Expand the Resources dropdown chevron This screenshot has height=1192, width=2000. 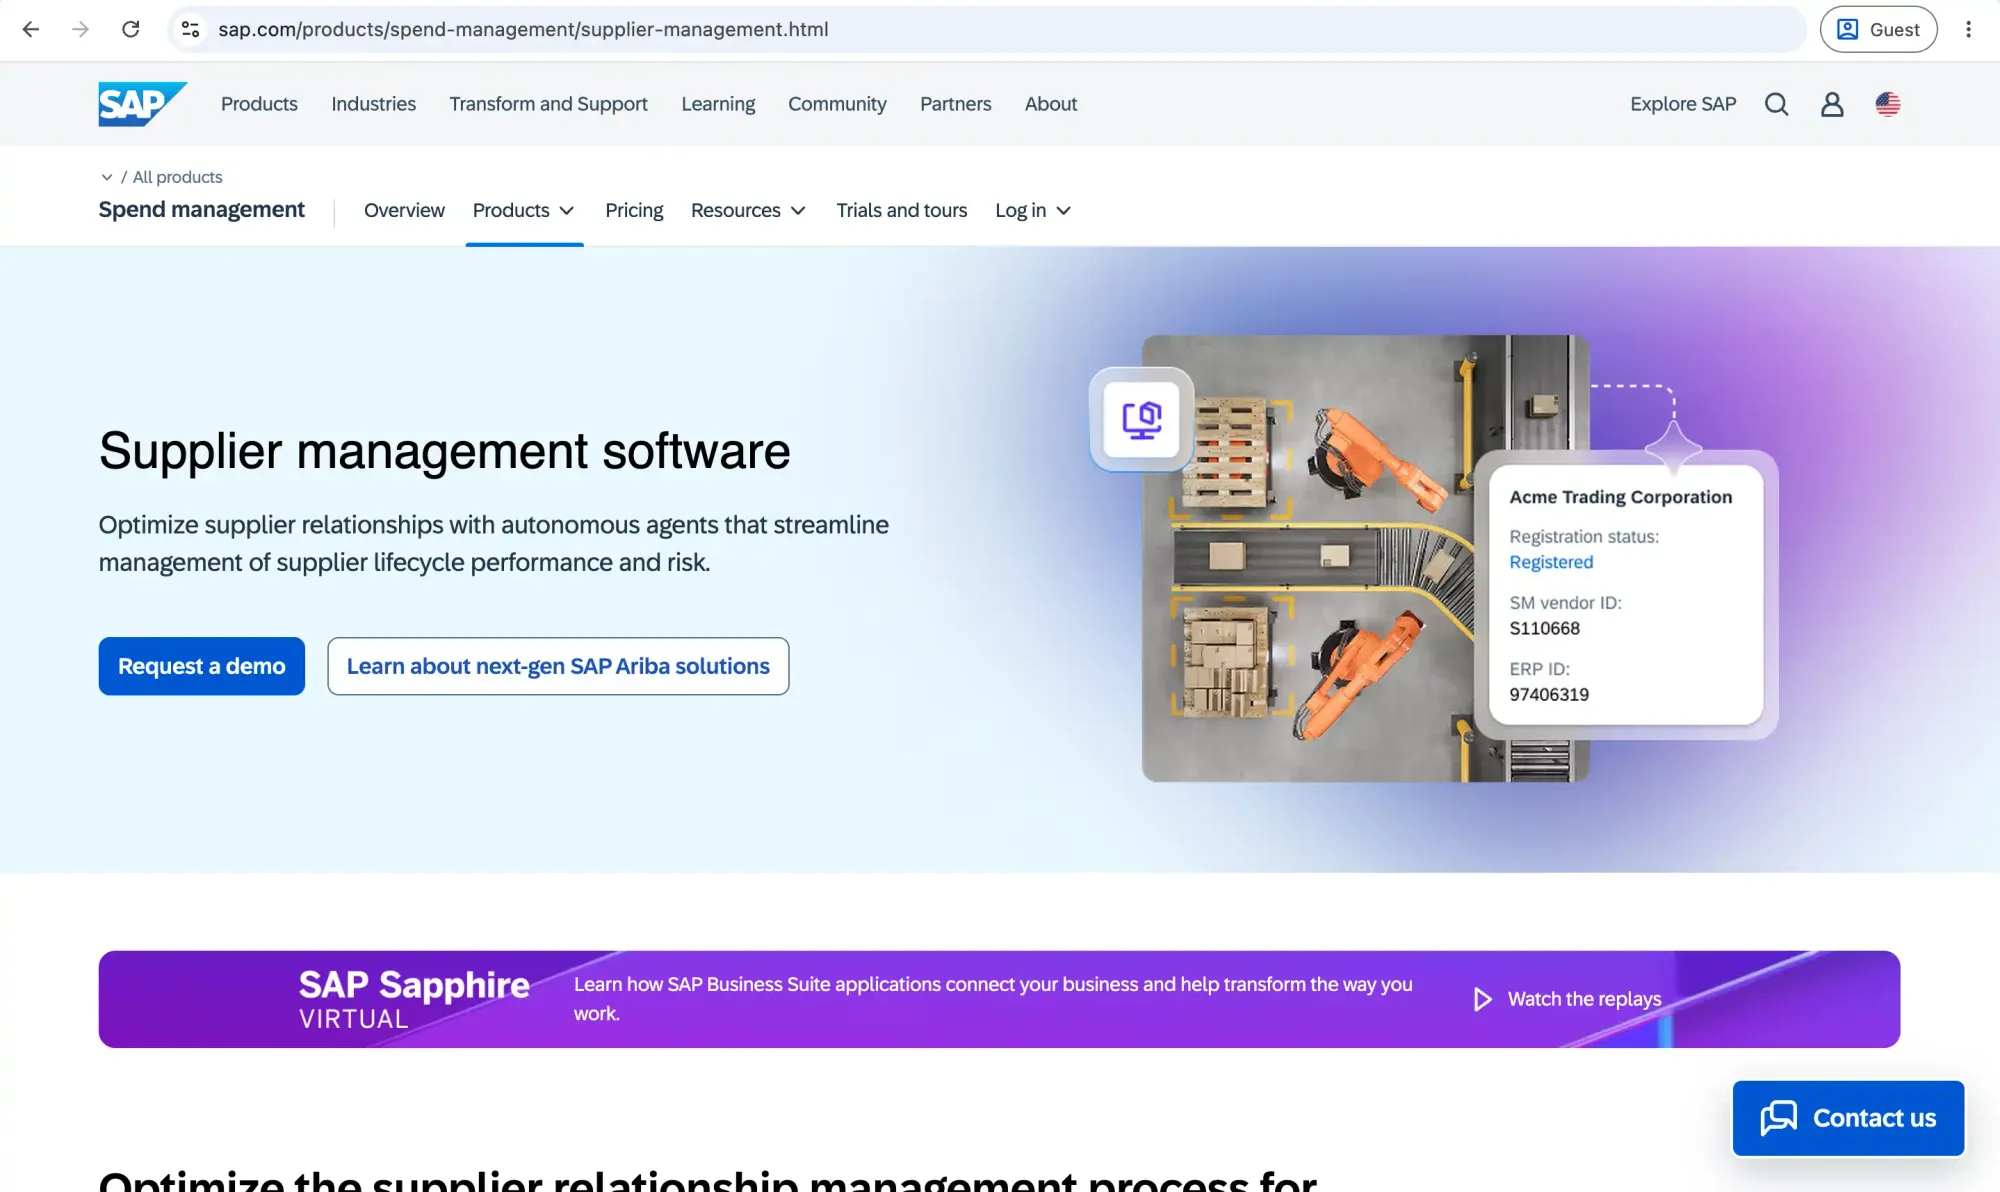798,211
